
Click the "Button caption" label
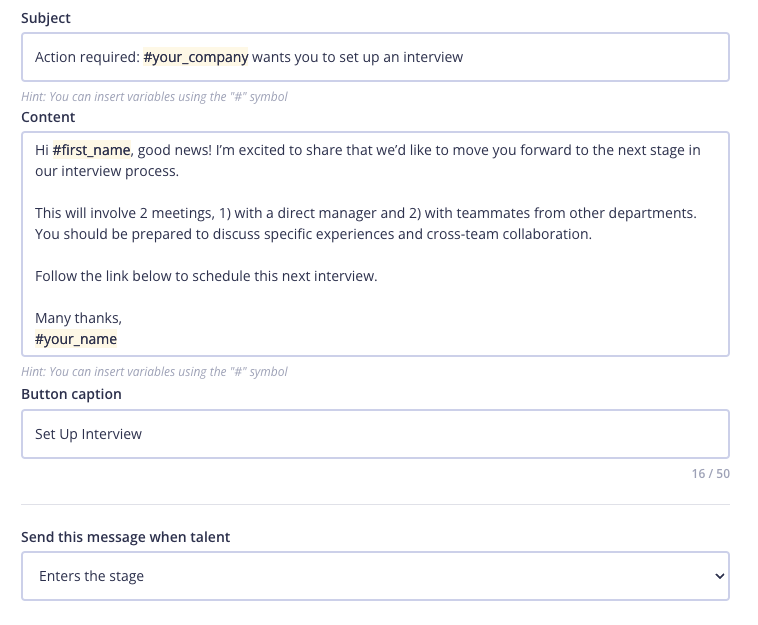(71, 394)
